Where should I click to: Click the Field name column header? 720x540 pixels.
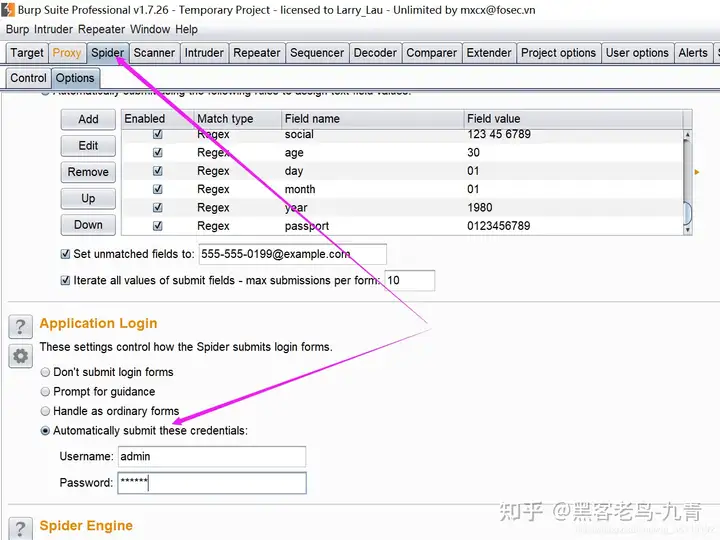pos(372,119)
